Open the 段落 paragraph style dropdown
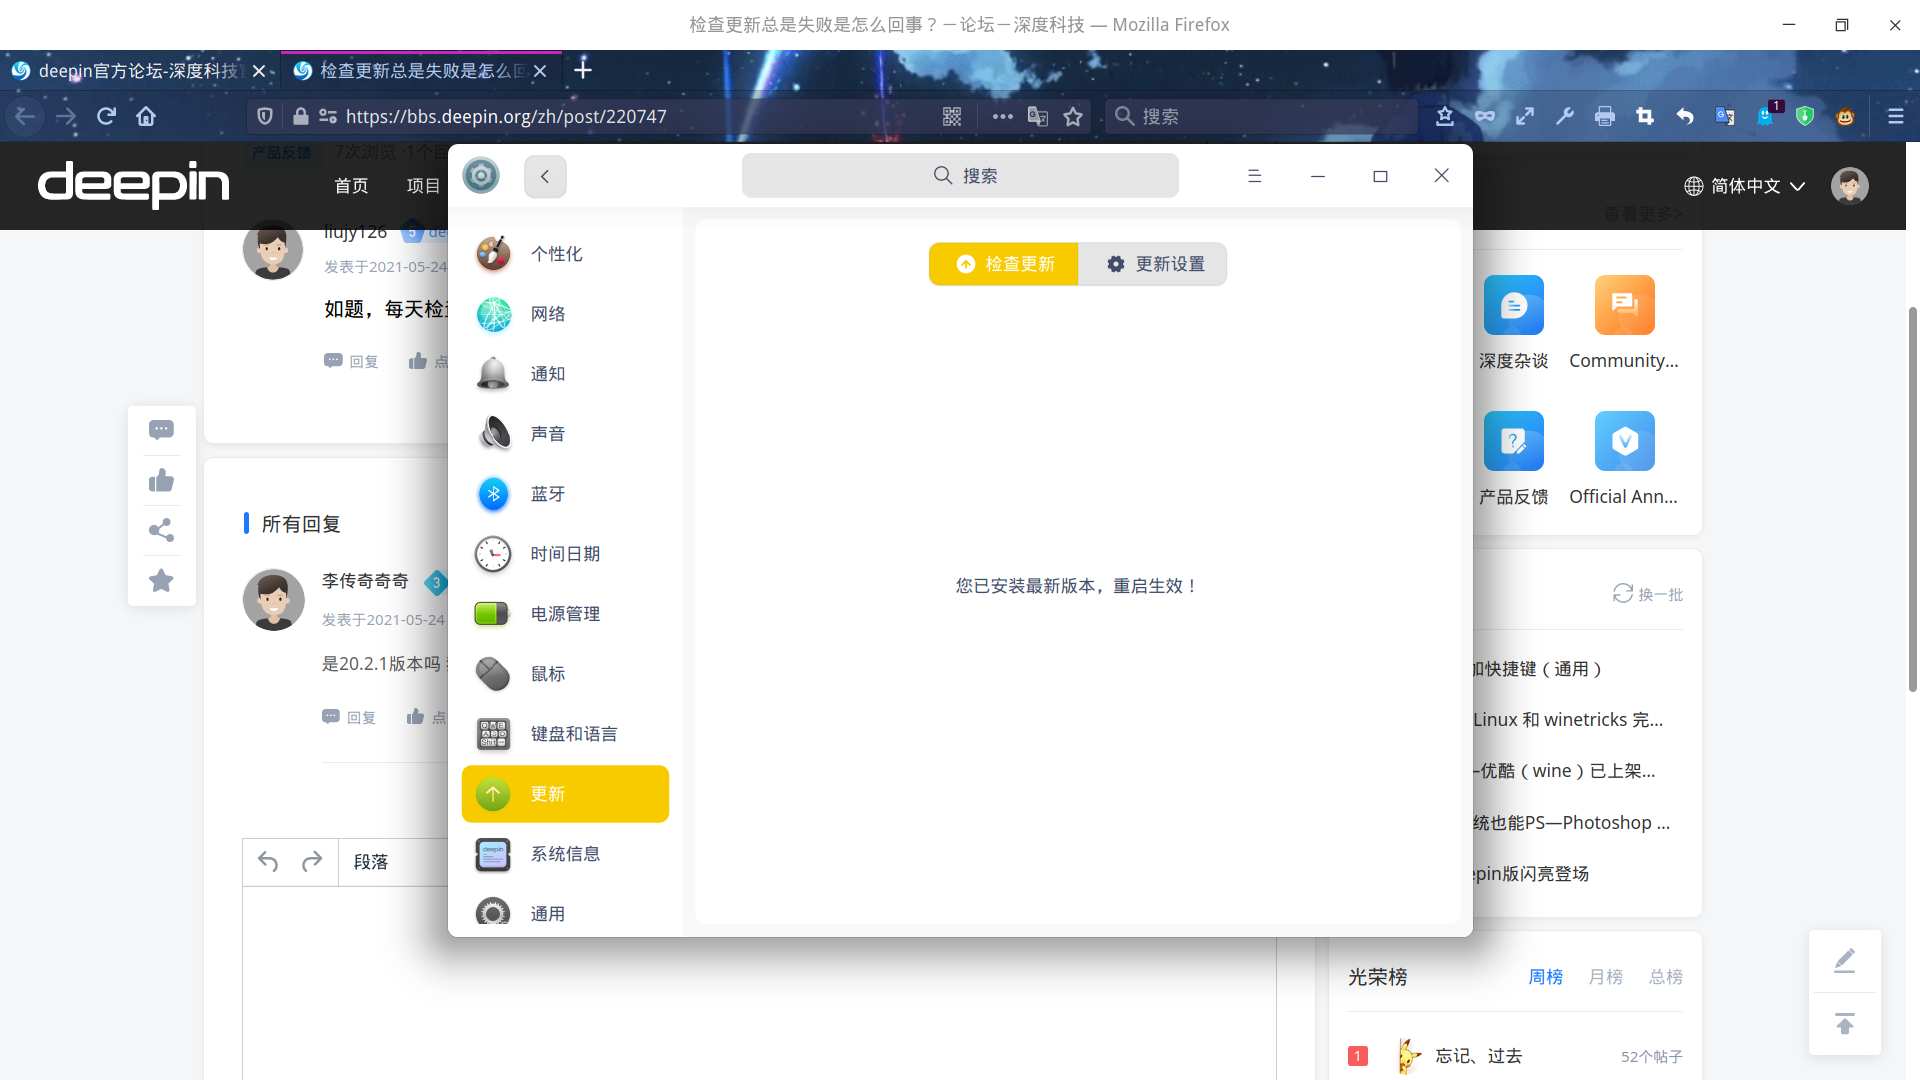This screenshot has height=1080, width=1920. (371, 862)
